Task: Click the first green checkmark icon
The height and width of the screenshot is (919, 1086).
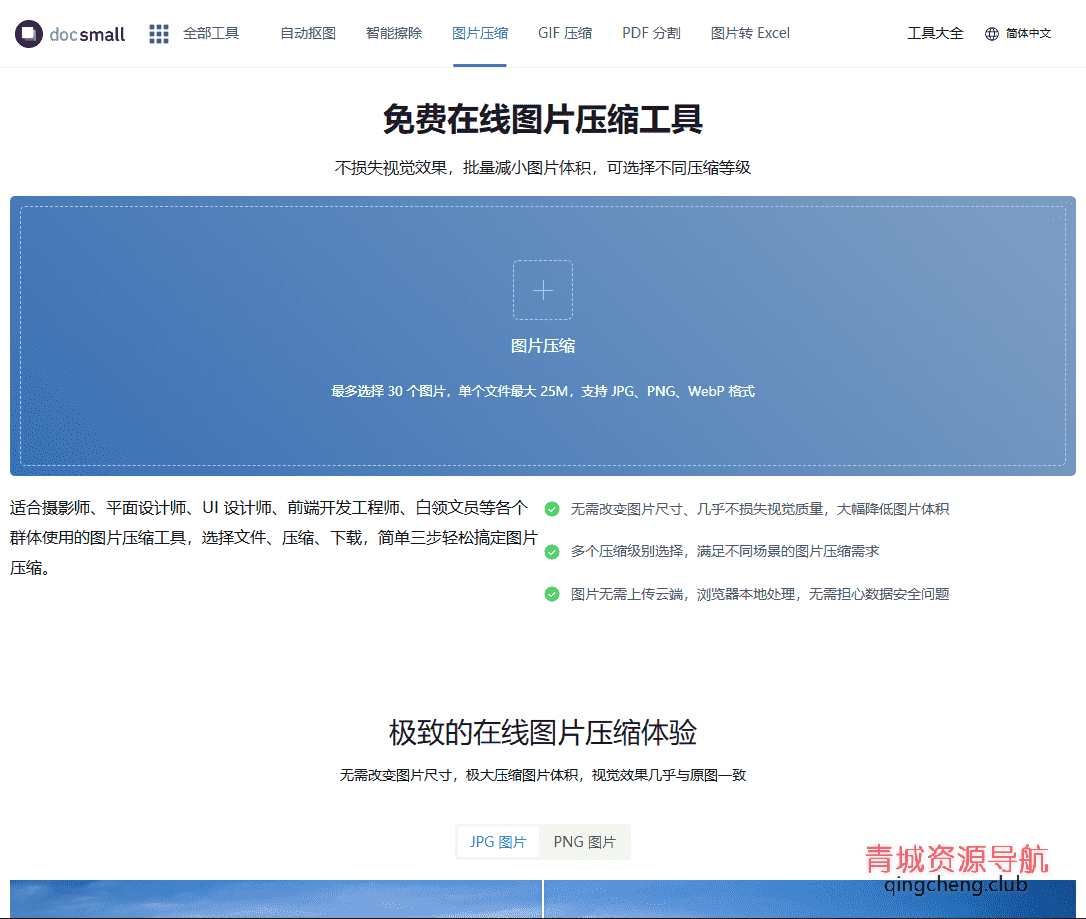Action: coord(551,509)
